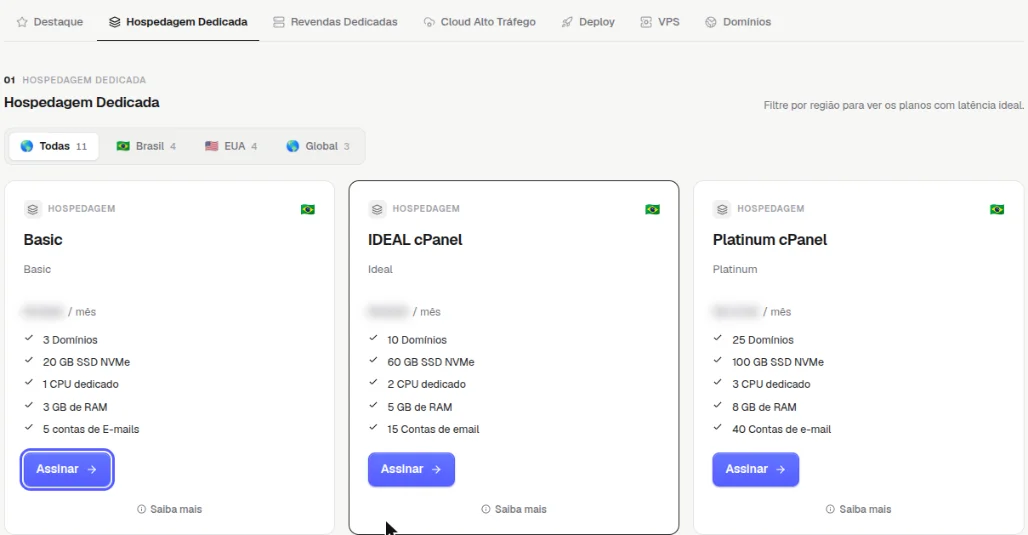Screen dimensions: 1028x535
Task: Click the 'Hospedagem Dedicada' section heading
Action: [82, 103]
